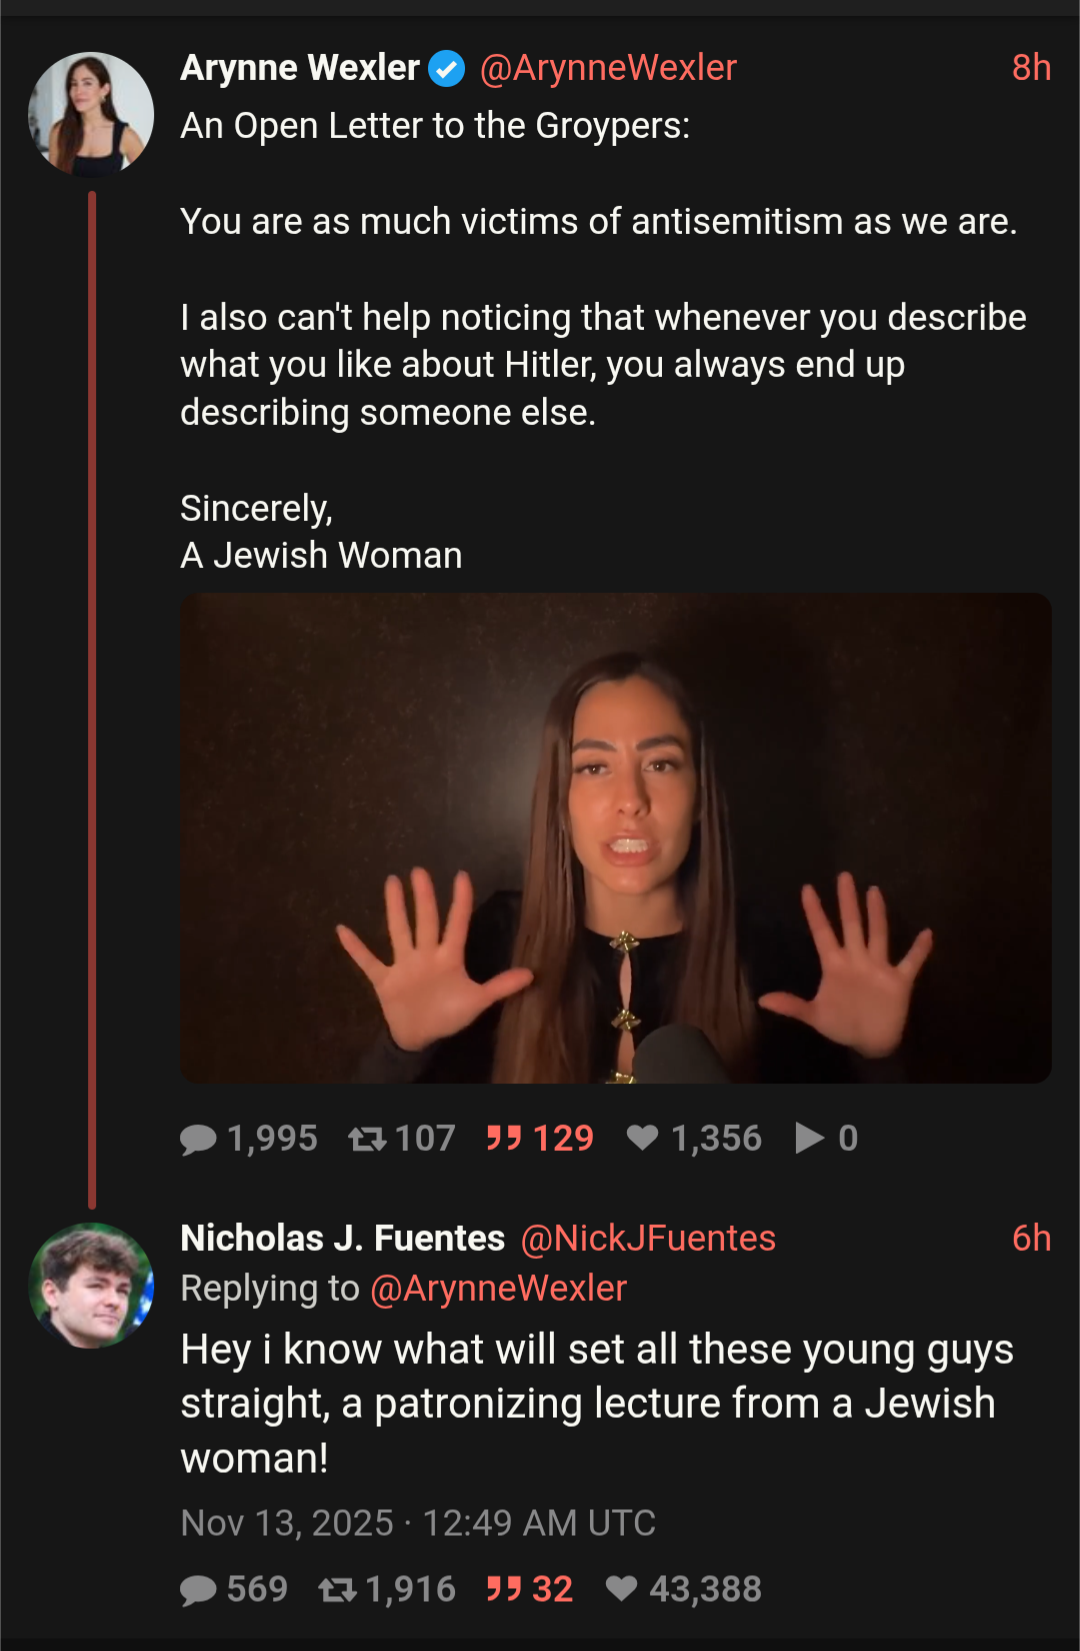Click quote icon showing 32
The height and width of the screenshot is (1651, 1080).
tap(504, 1589)
